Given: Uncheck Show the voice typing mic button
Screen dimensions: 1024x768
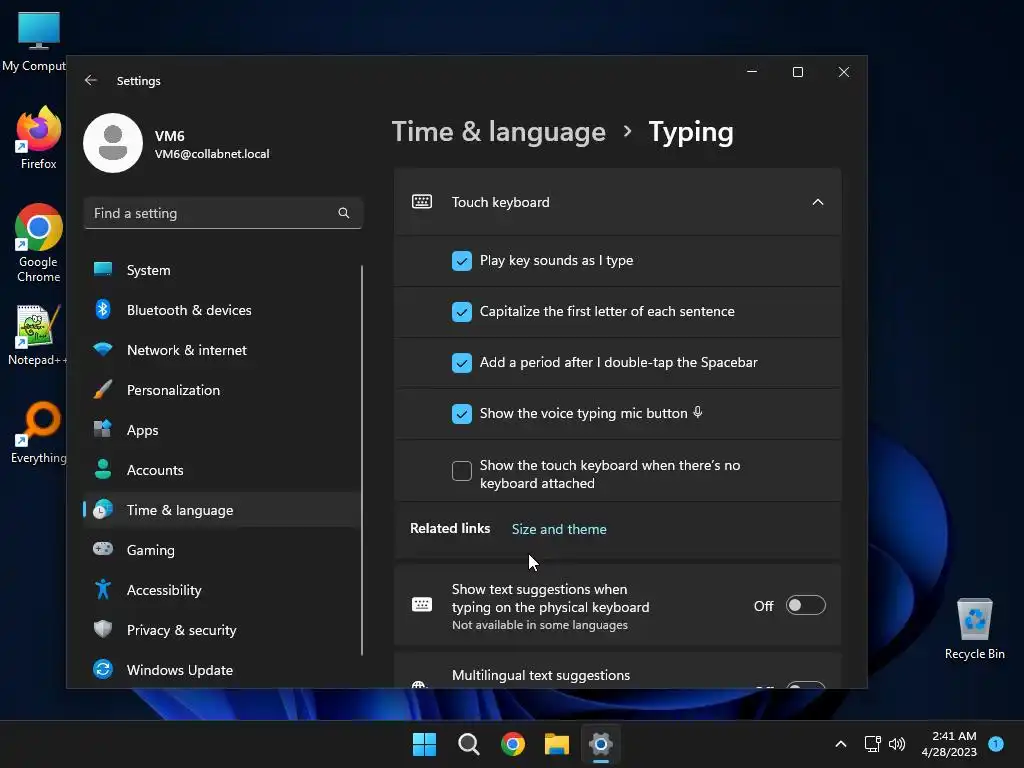Looking at the screenshot, I should coord(462,413).
